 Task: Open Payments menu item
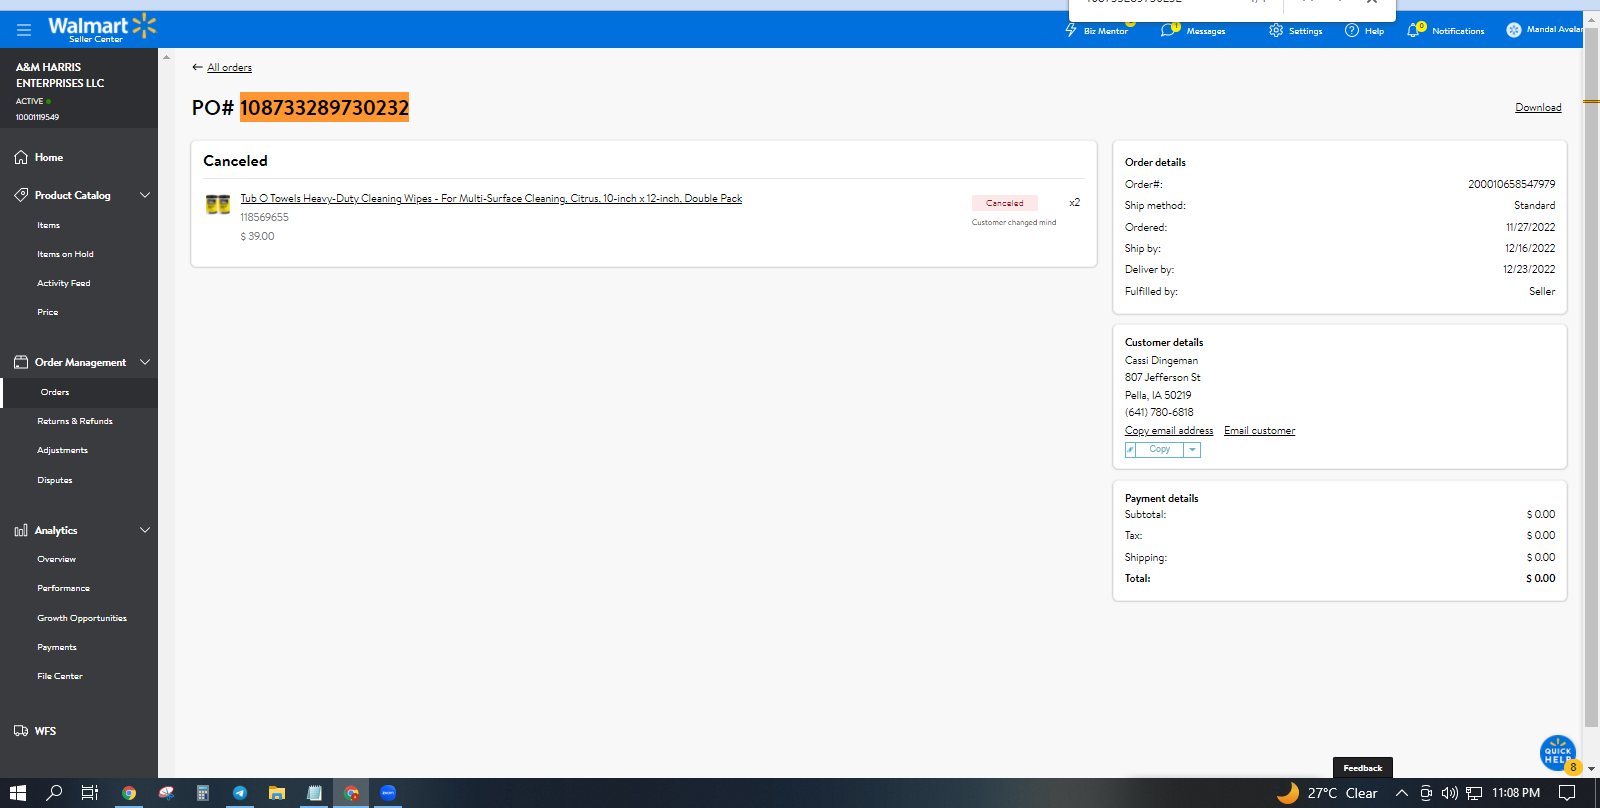click(x=57, y=647)
